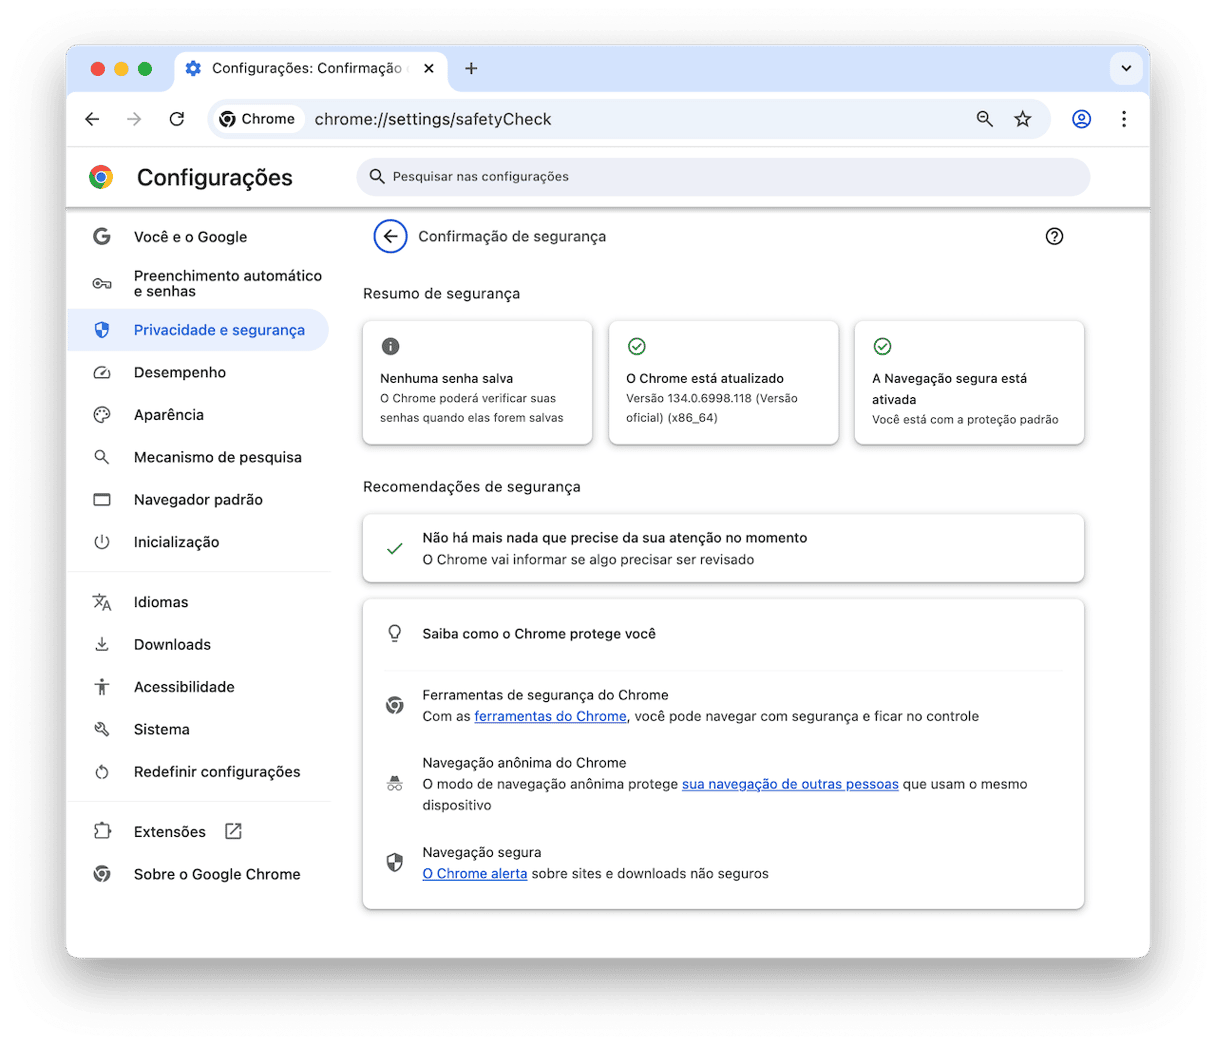Image resolution: width=1216 pixels, height=1045 pixels.
Task: Click the shield icon beside Navegação segura
Action: [395, 862]
